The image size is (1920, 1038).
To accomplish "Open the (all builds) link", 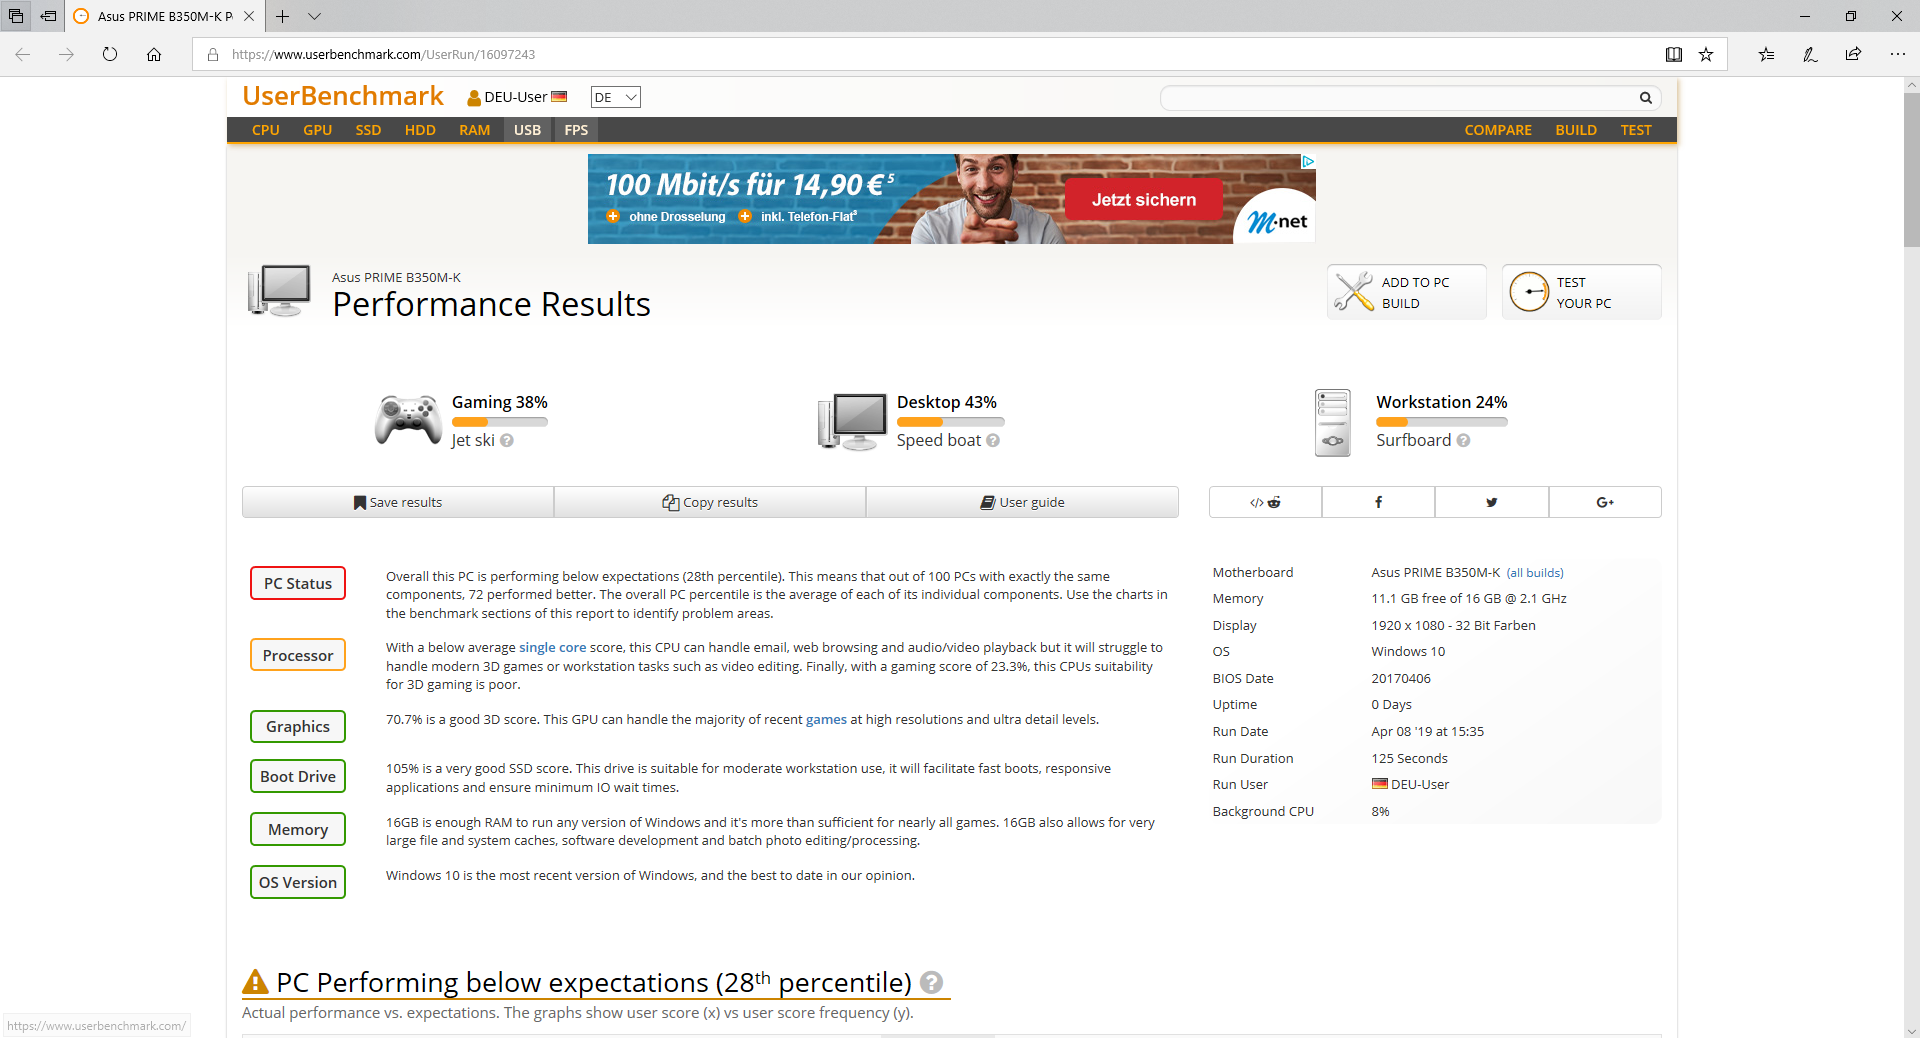I will coord(1535,573).
